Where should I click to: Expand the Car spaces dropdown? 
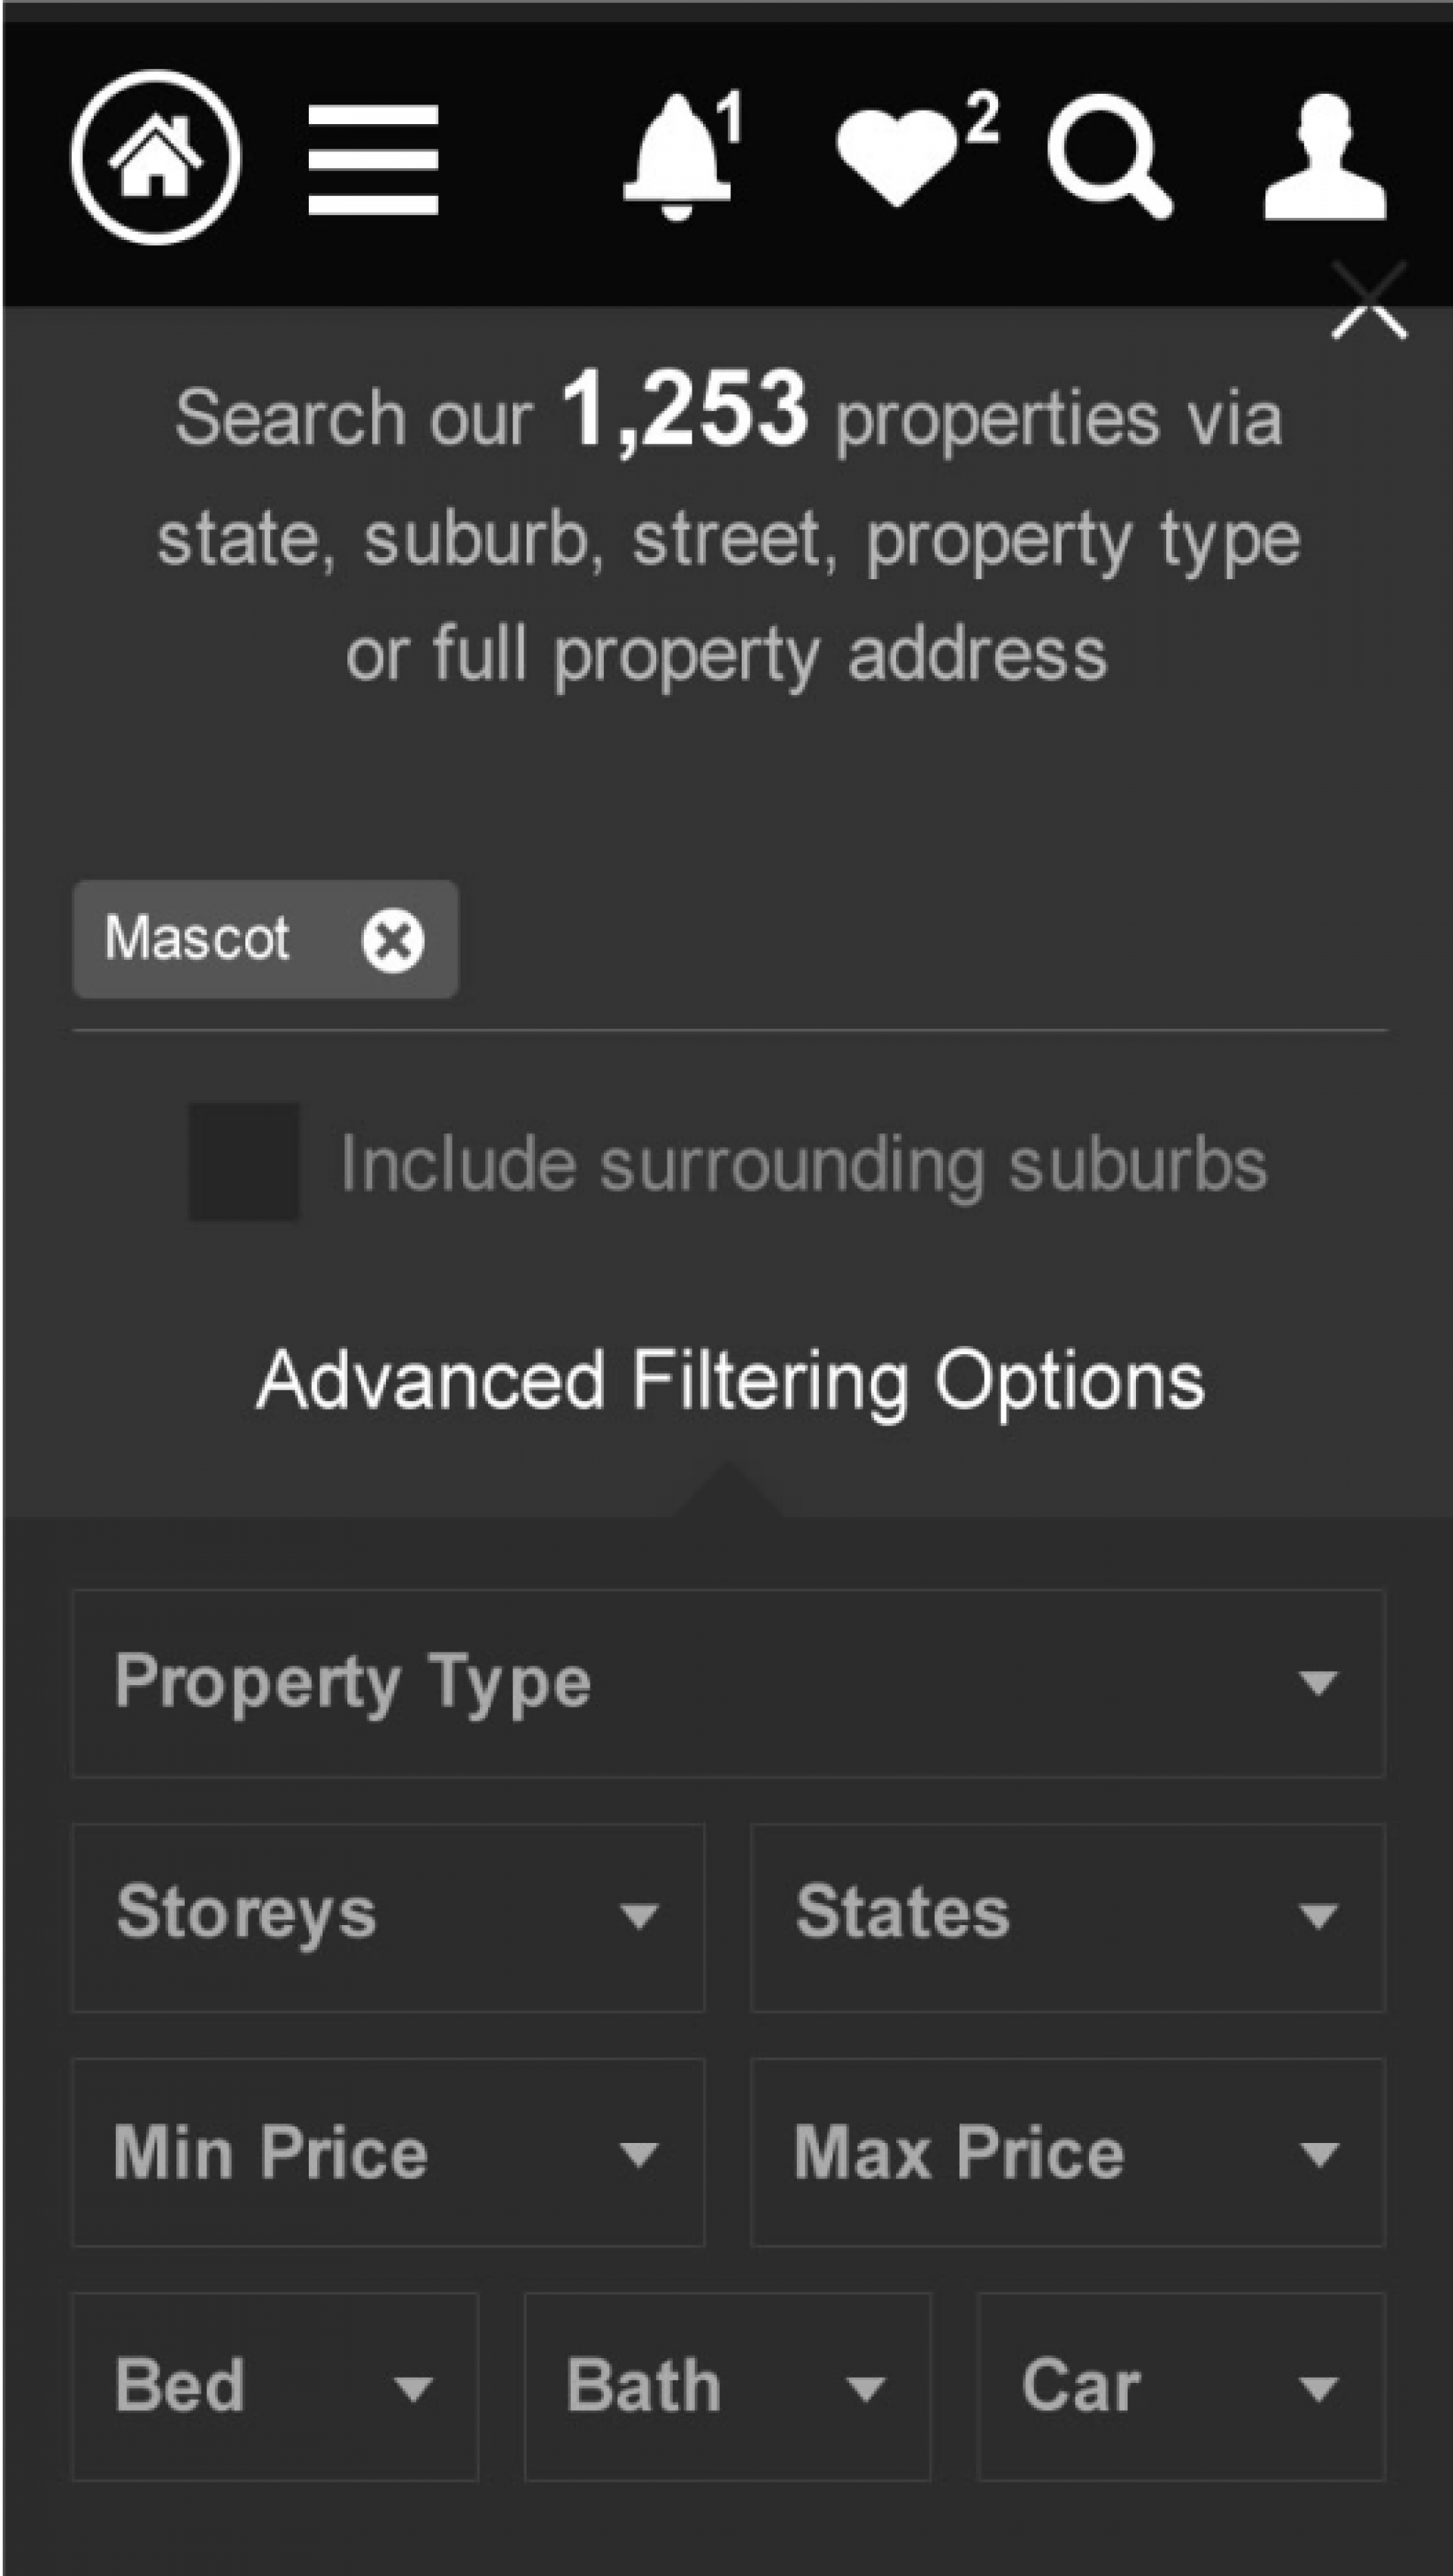pyautogui.click(x=1180, y=2387)
